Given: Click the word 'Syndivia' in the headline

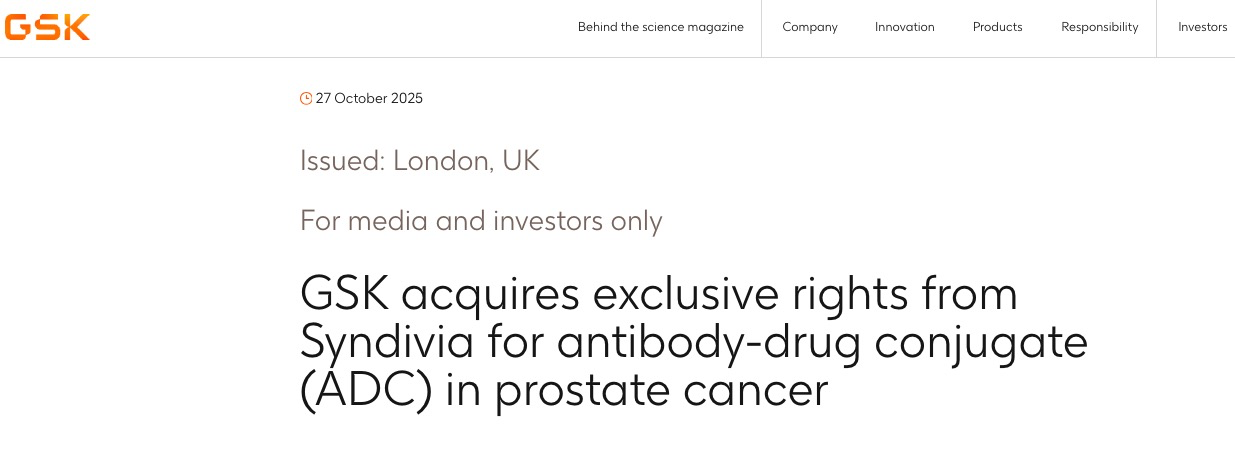Looking at the screenshot, I should click(387, 343).
